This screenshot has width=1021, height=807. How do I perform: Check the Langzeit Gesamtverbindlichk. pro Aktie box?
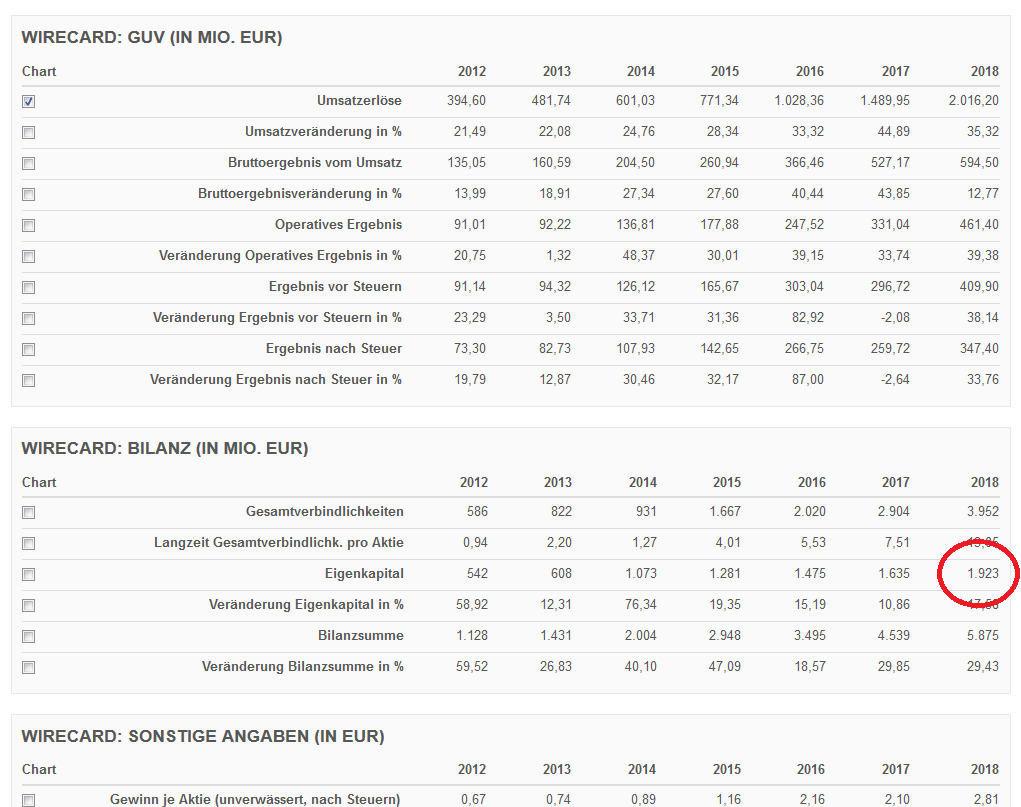(x=28, y=543)
